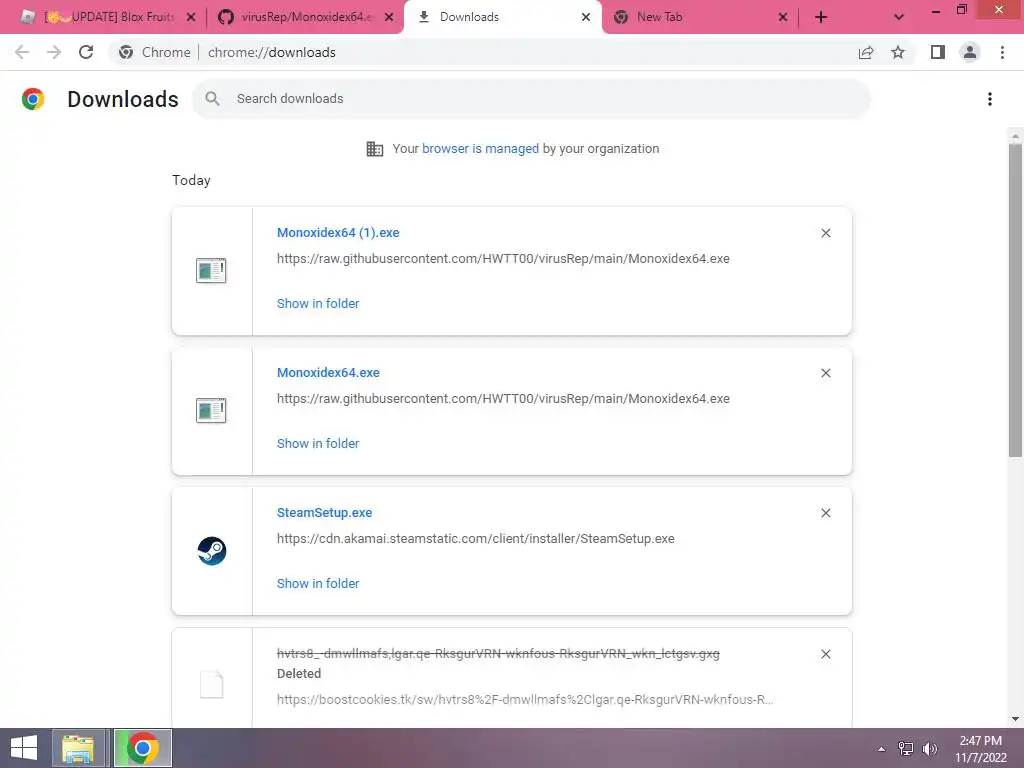Viewport: 1024px width, 768px height.
Task: Close the virusRep/Monoxidex64 tab
Action: click(x=389, y=17)
